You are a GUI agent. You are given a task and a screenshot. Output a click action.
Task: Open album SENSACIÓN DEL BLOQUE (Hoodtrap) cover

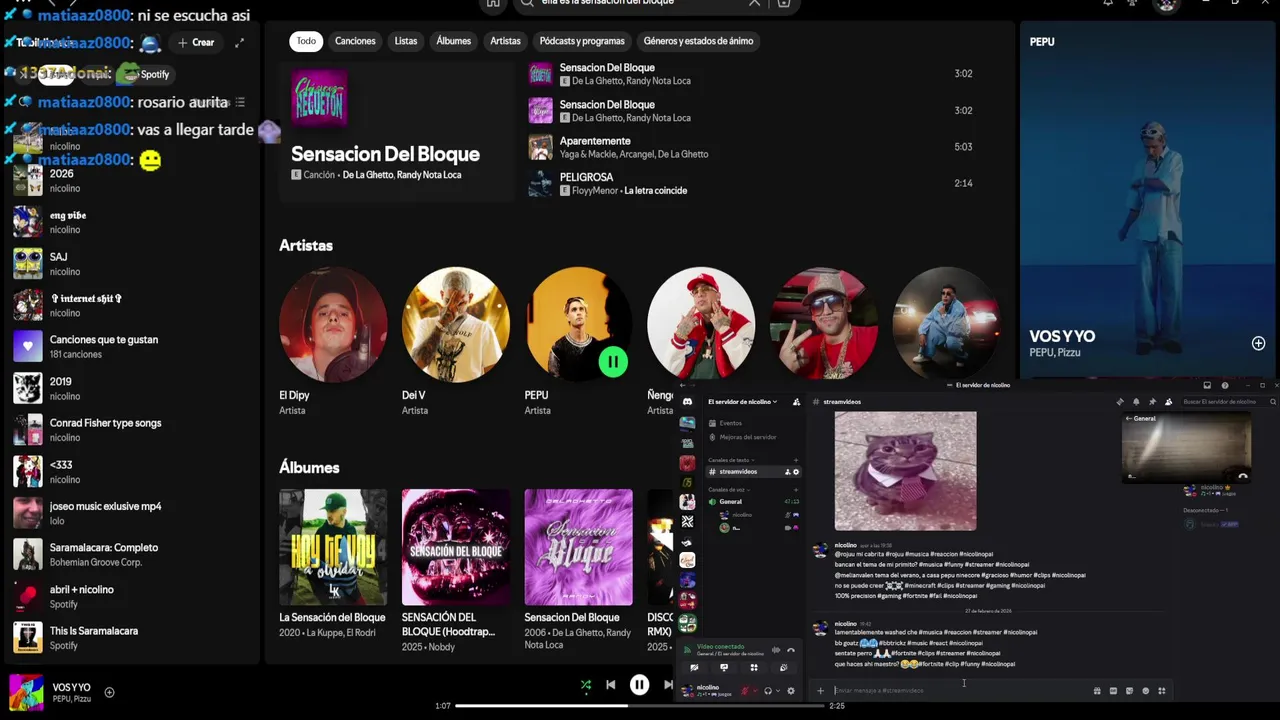coord(456,547)
